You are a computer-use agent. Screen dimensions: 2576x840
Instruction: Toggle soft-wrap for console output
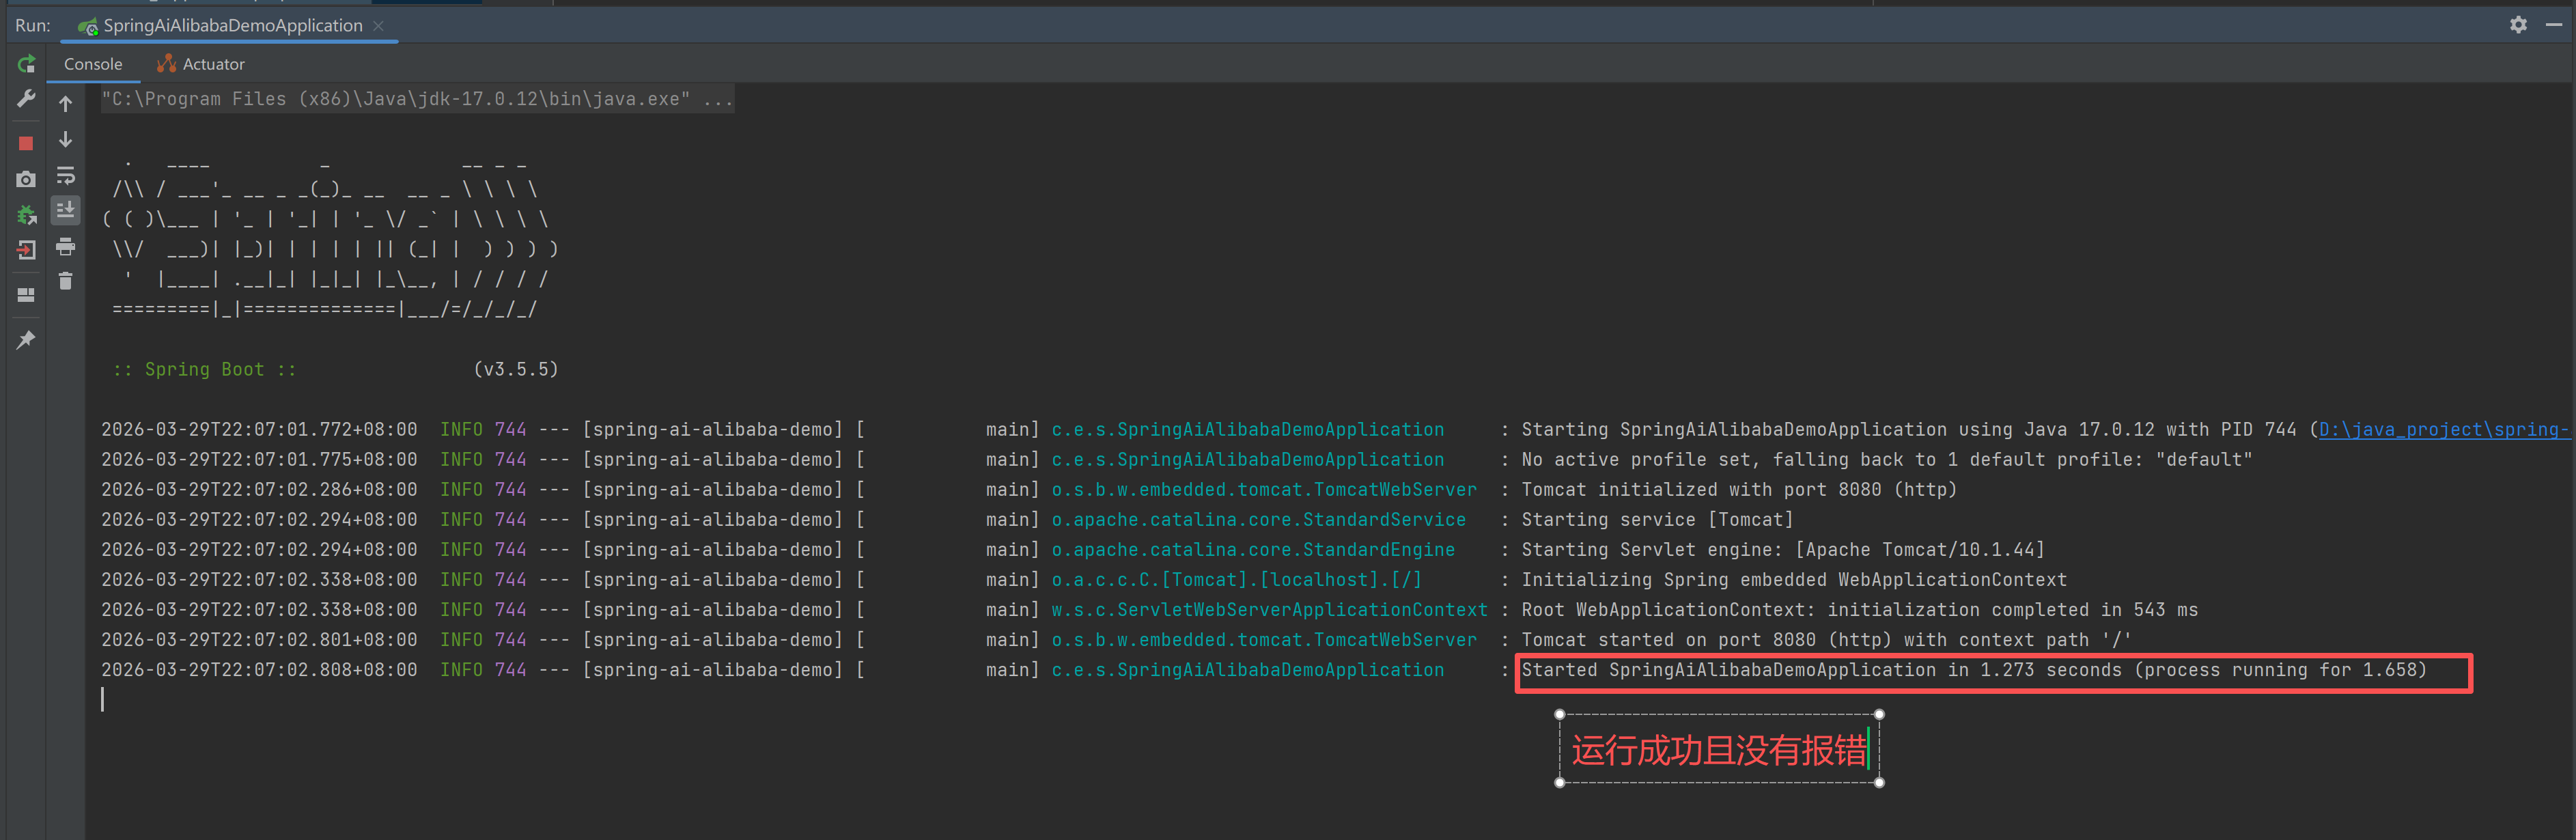click(66, 176)
